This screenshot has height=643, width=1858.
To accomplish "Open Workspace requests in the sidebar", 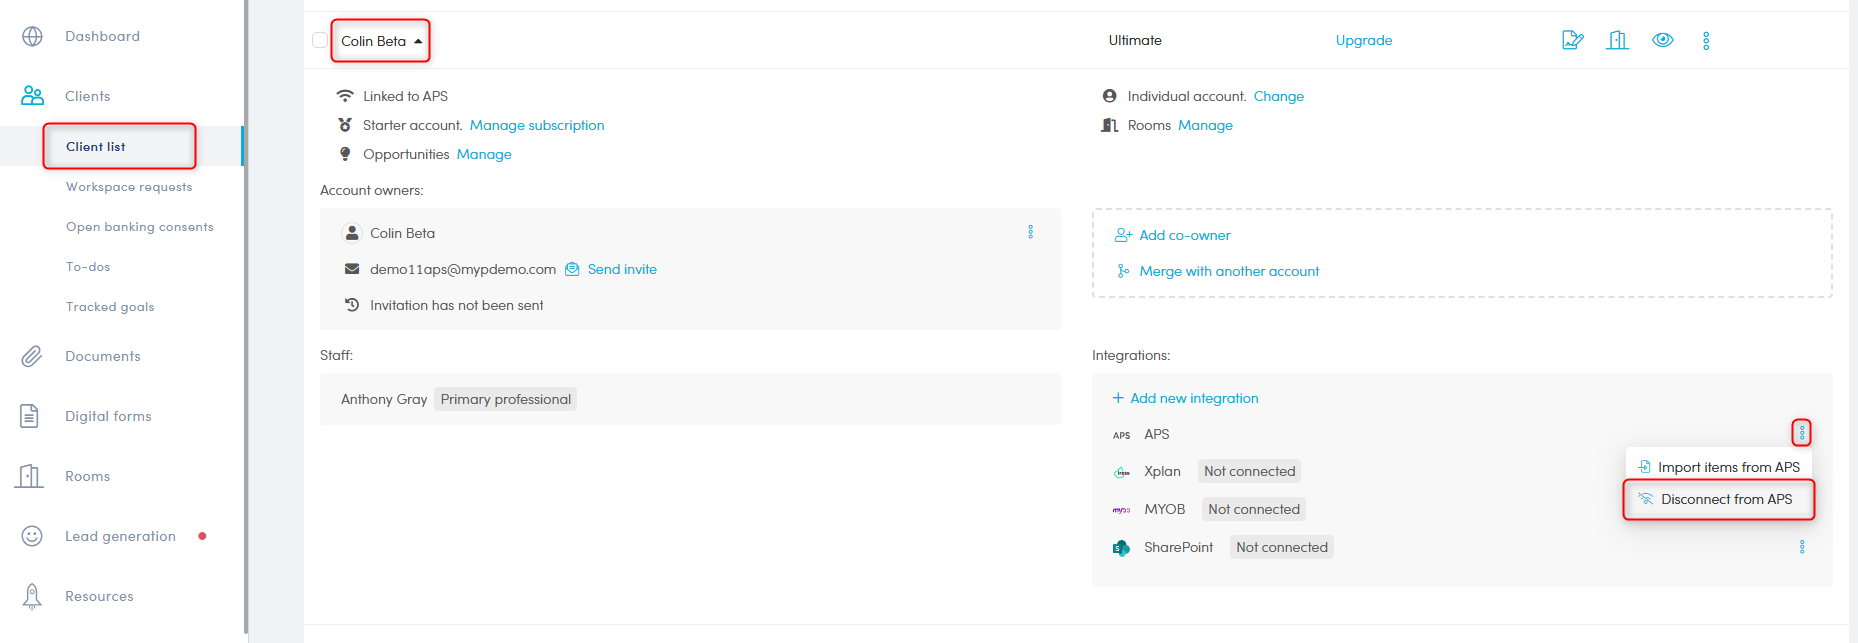I will (x=129, y=187).
